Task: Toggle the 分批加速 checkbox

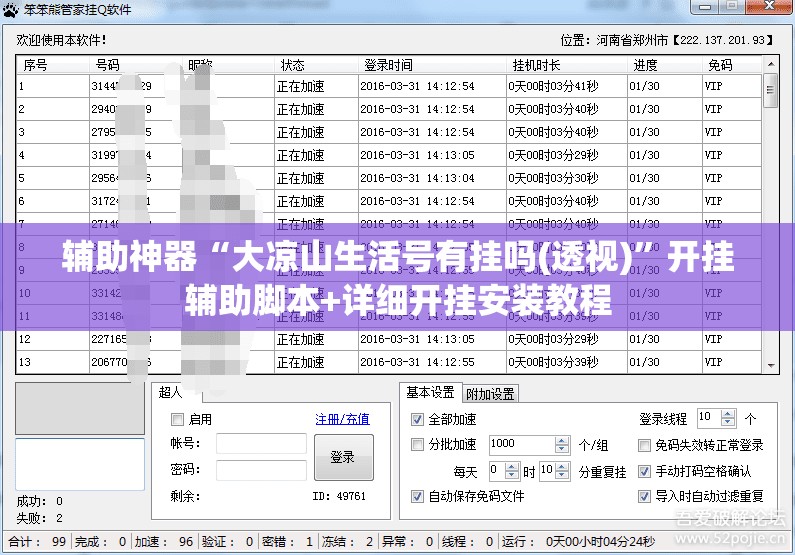Action: (417, 445)
